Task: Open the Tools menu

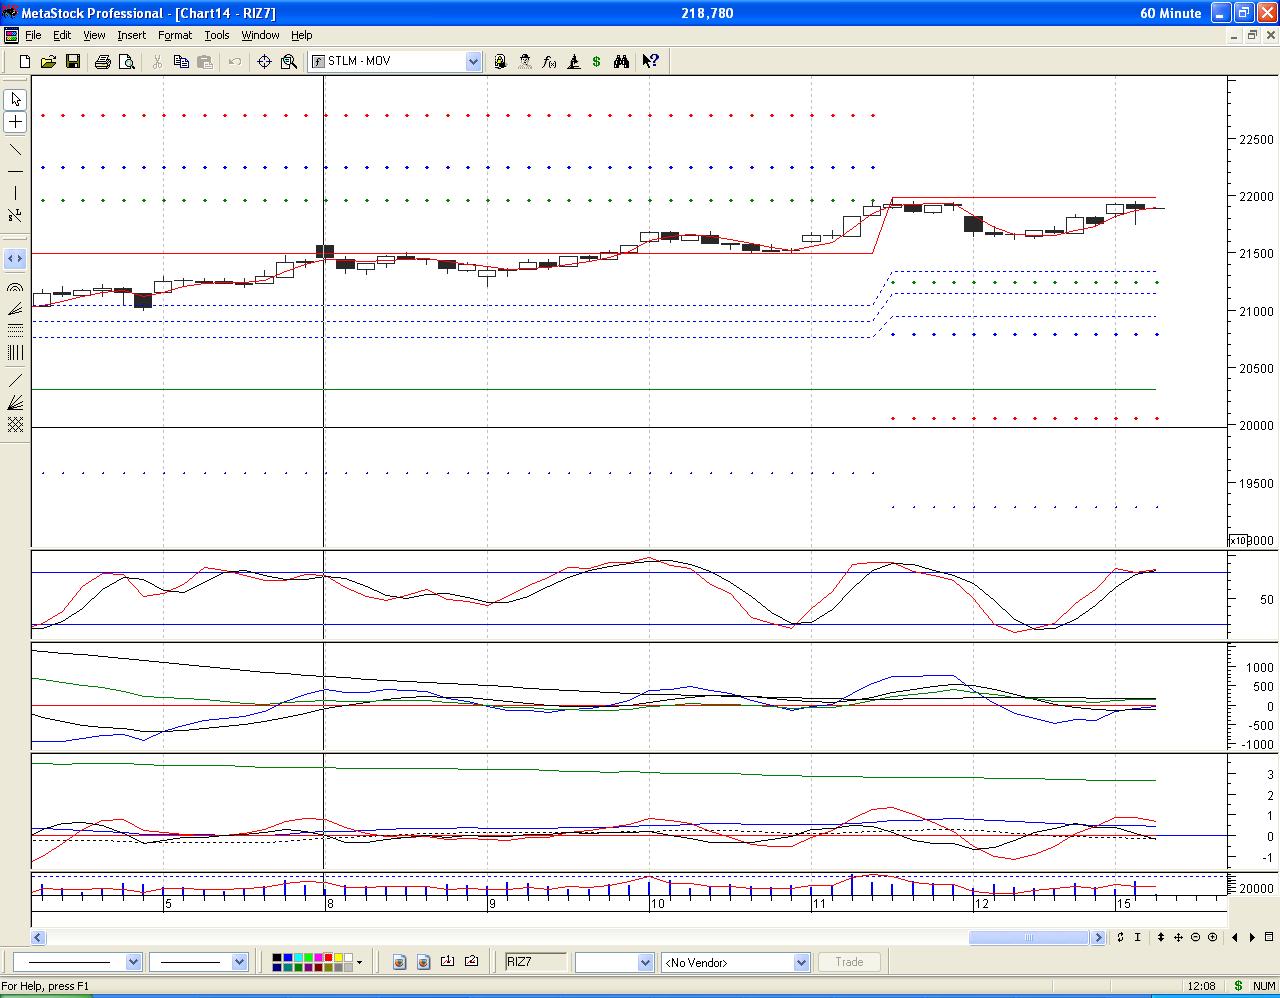Action: [217, 35]
